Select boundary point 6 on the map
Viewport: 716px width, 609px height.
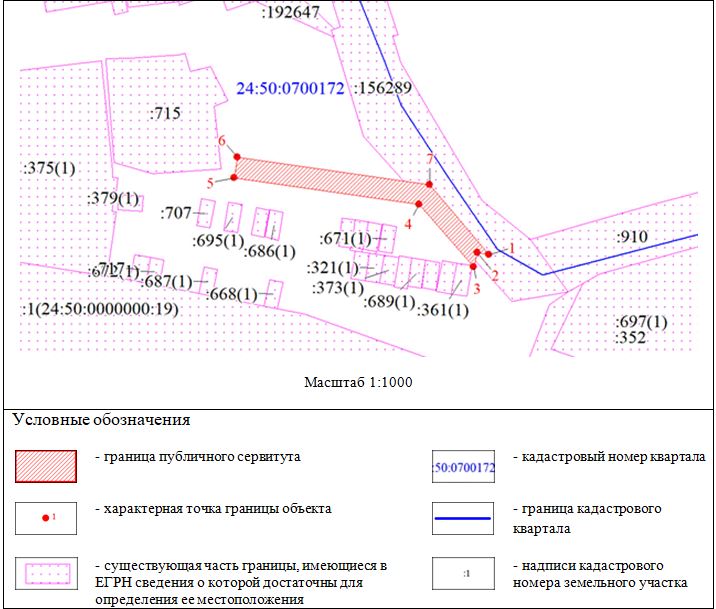237,157
